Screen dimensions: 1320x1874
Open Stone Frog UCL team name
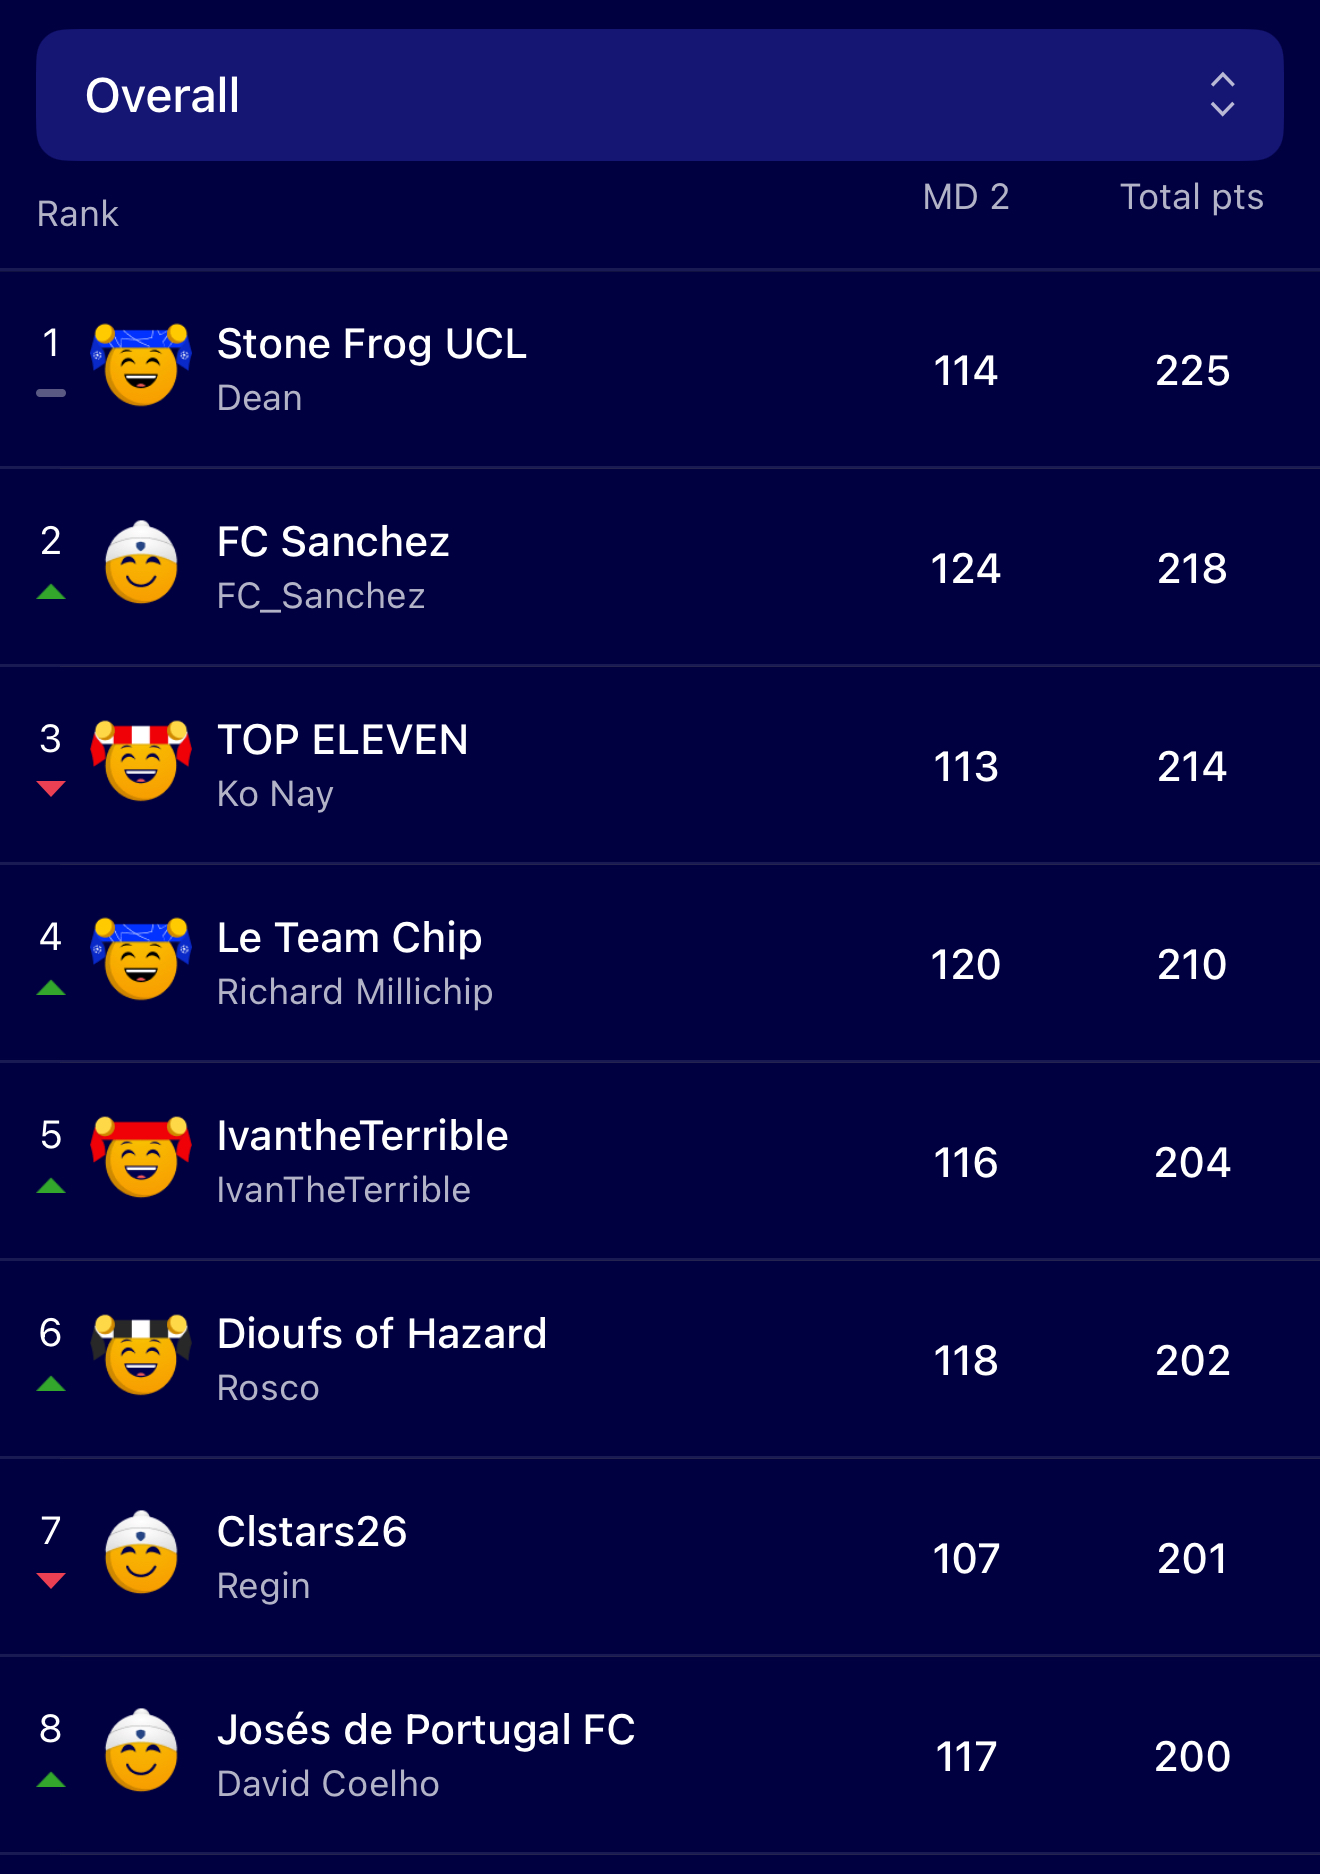click(x=371, y=344)
